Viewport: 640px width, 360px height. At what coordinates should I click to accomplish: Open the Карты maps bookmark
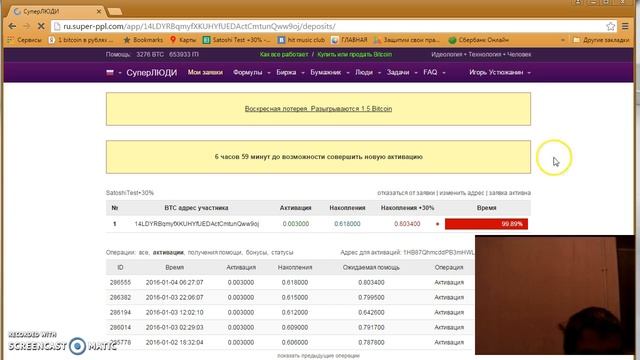(x=183, y=40)
